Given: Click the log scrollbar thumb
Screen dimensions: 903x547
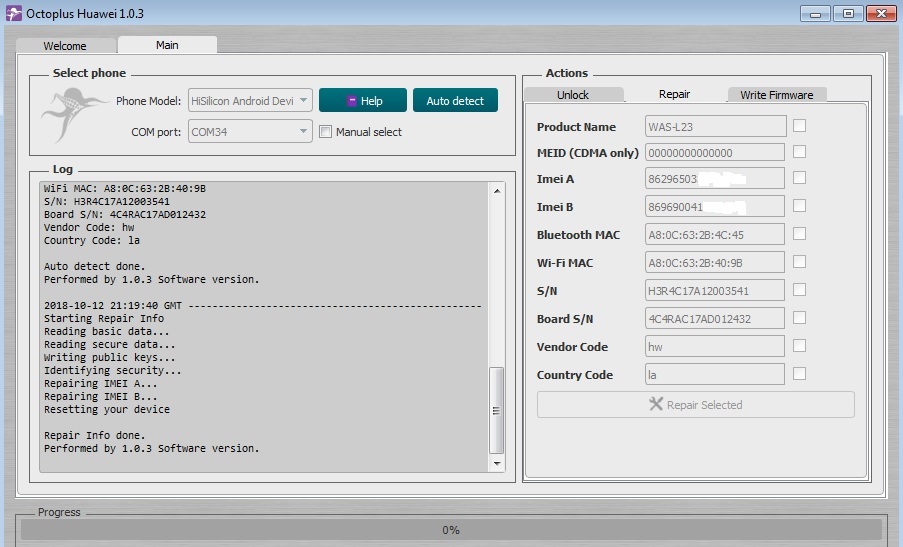Looking at the screenshot, I should 496,411.
